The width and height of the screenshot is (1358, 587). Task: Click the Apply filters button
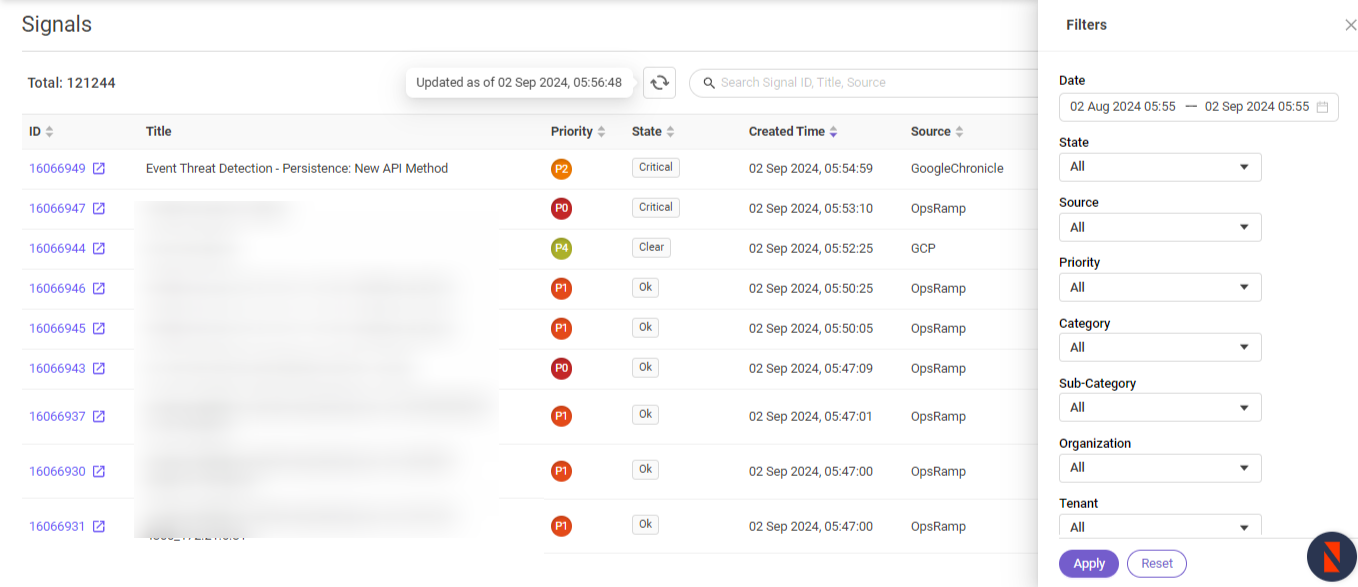1088,564
